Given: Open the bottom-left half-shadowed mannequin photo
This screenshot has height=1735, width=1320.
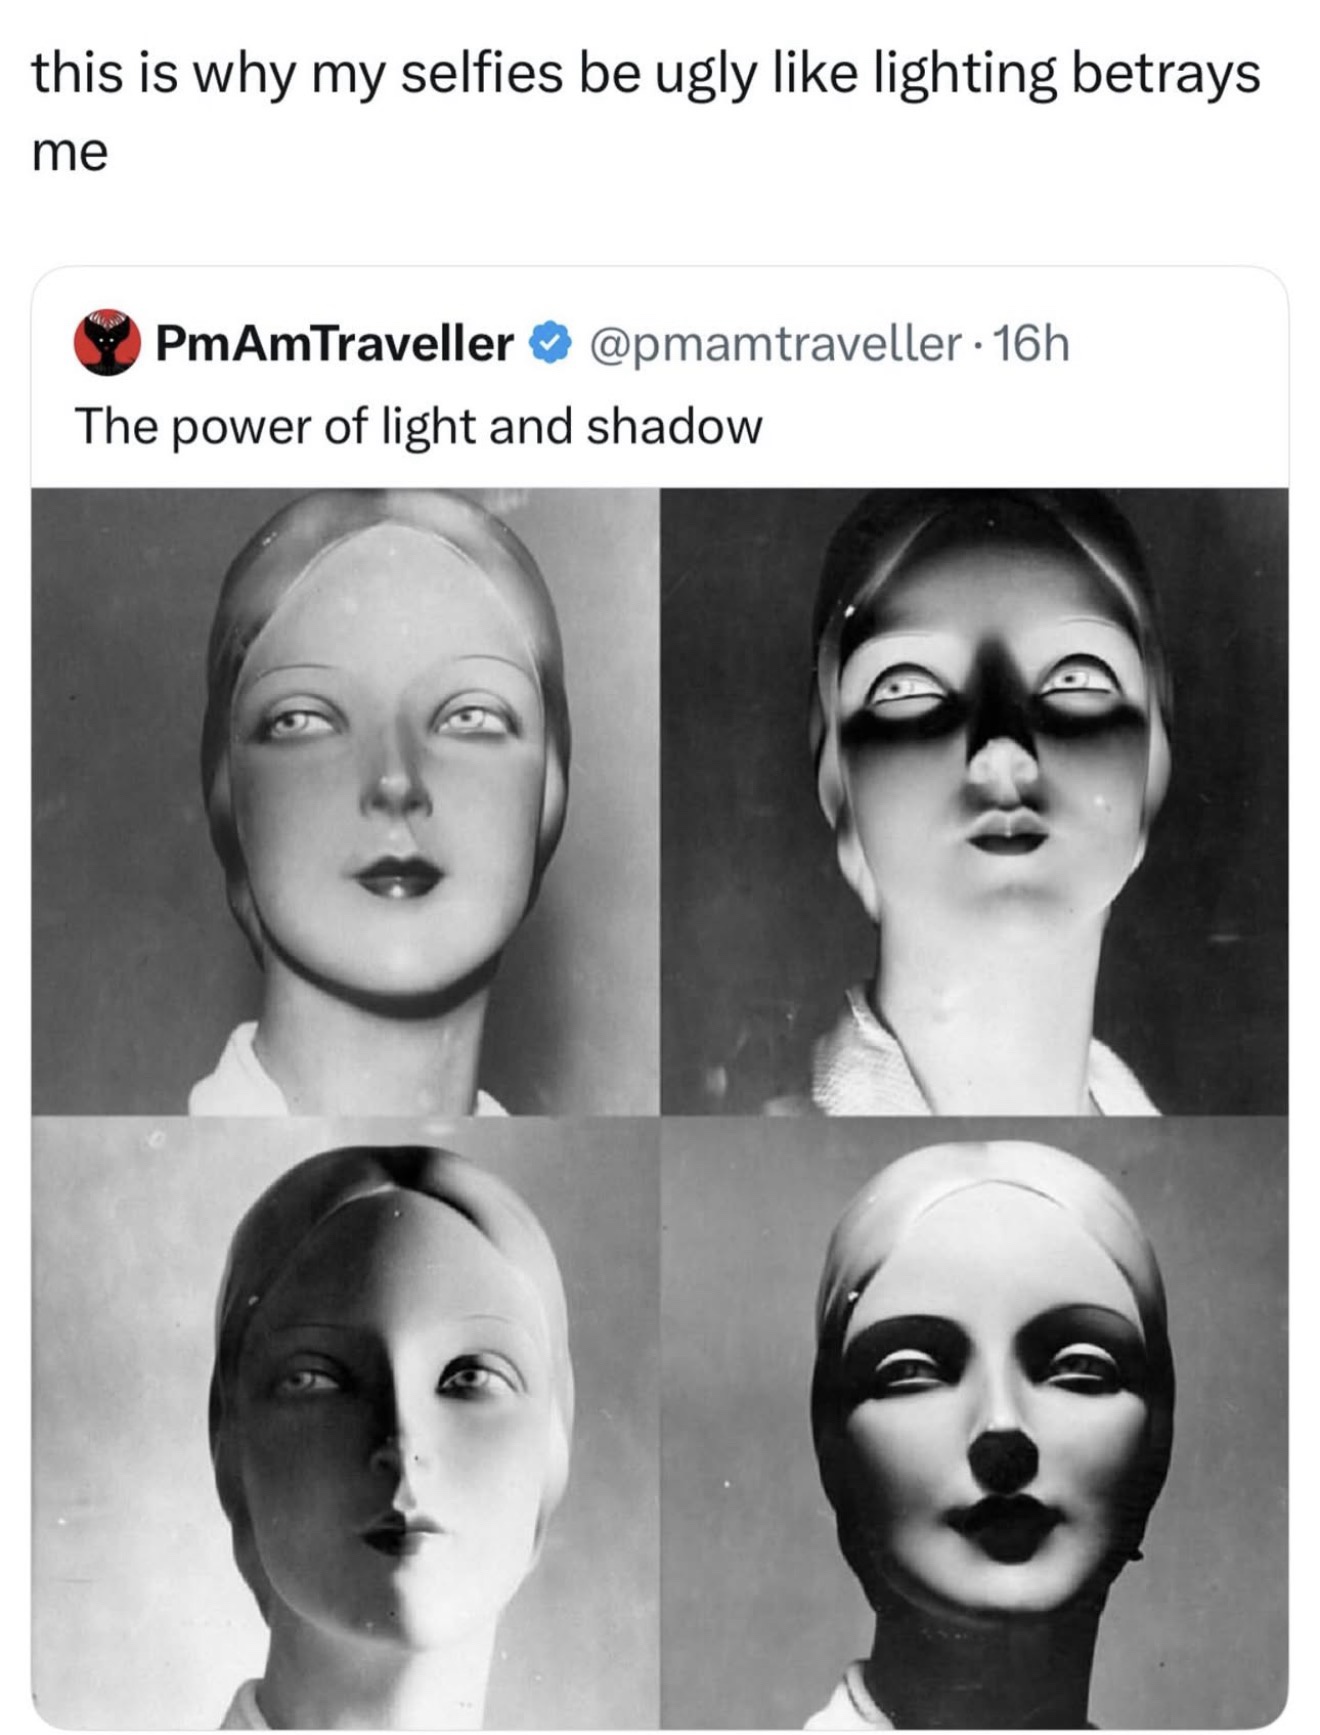Looking at the screenshot, I should point(345,1421).
